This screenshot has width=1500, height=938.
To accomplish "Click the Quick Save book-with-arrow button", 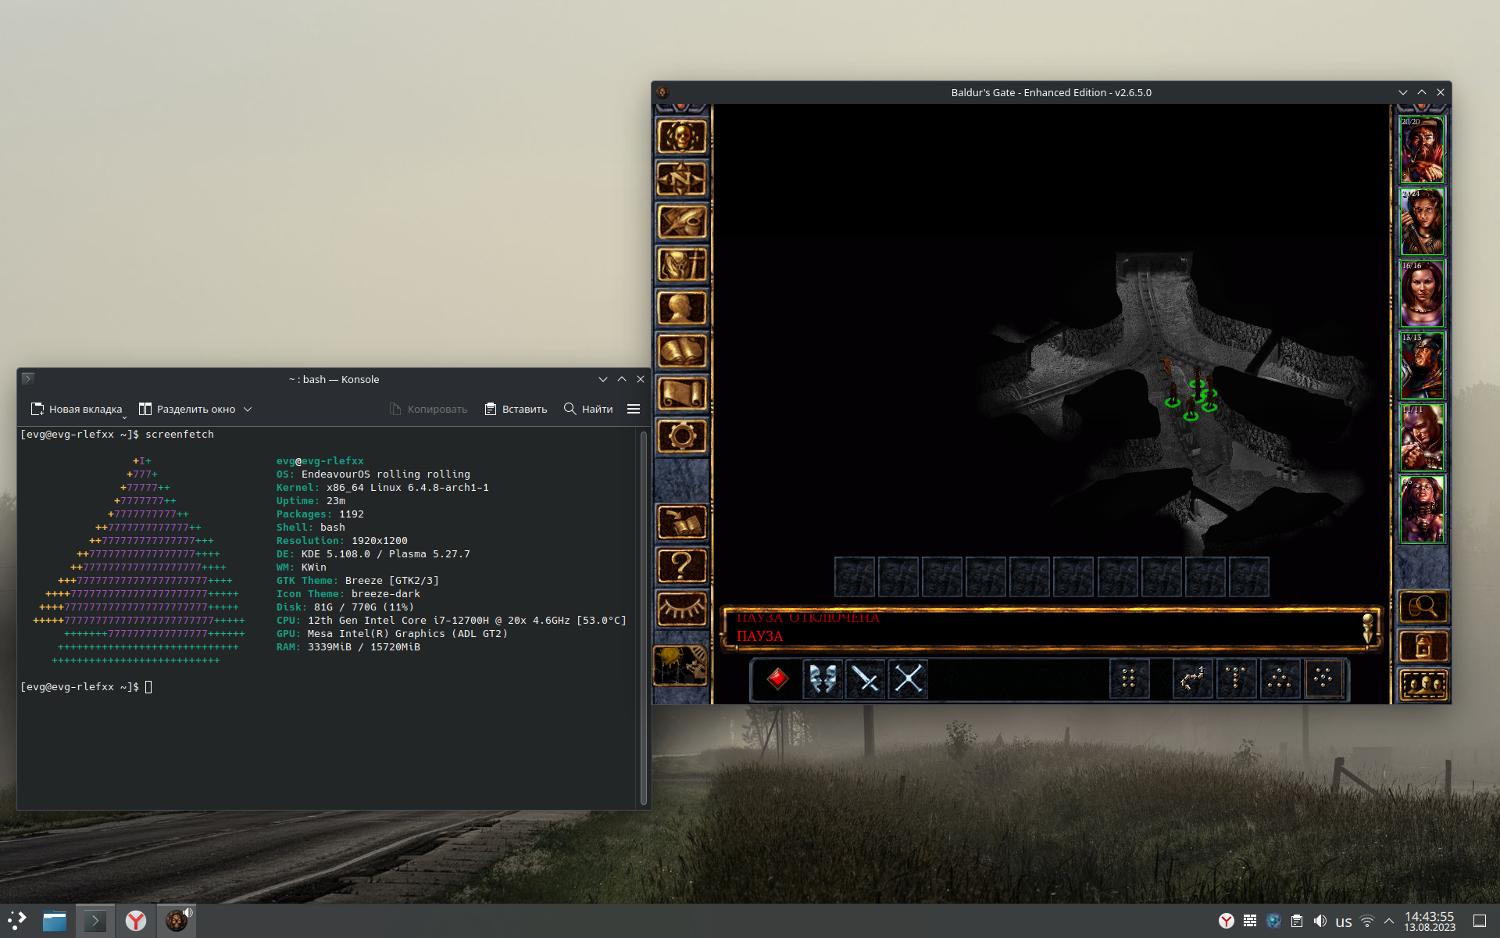I will [x=681, y=522].
